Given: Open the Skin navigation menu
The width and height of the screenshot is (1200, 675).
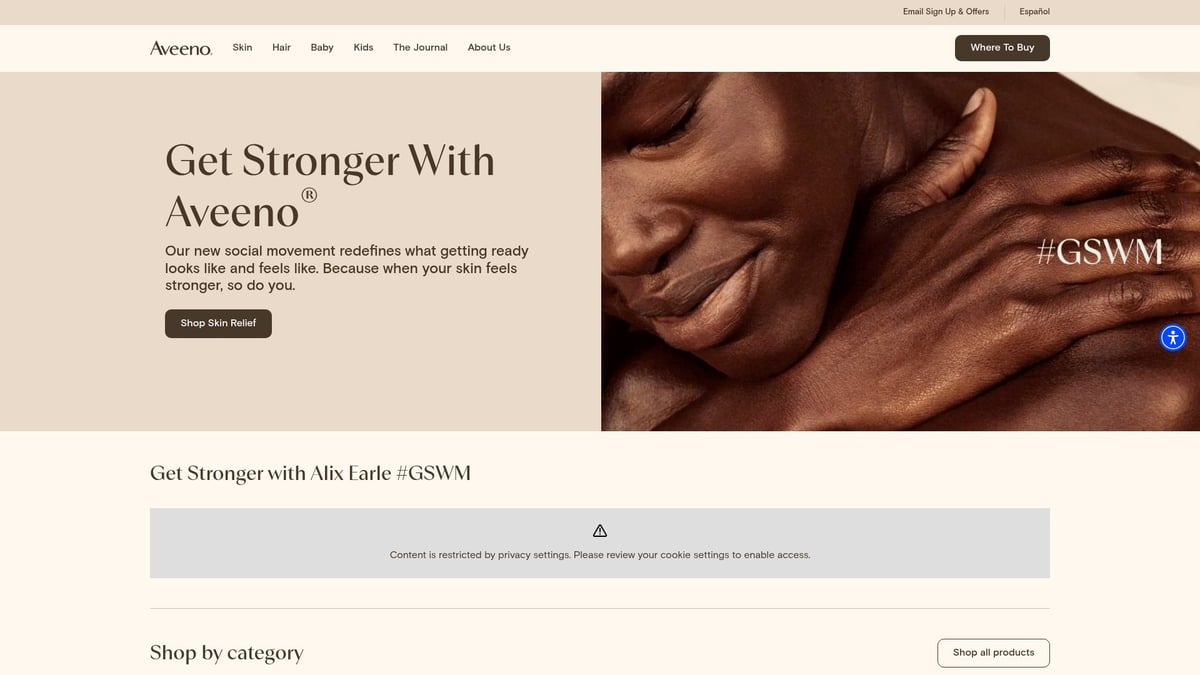Looking at the screenshot, I should coord(242,47).
